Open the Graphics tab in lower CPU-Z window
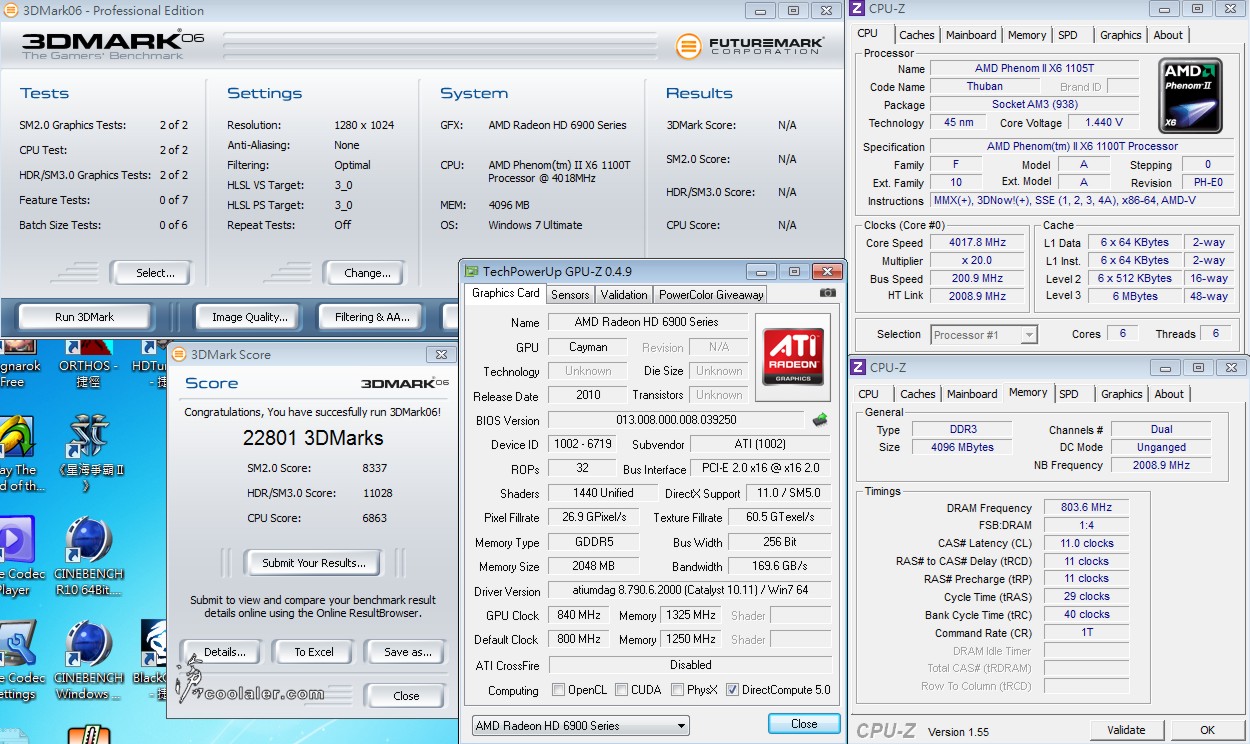Viewport: 1250px width, 744px height. [x=1122, y=394]
